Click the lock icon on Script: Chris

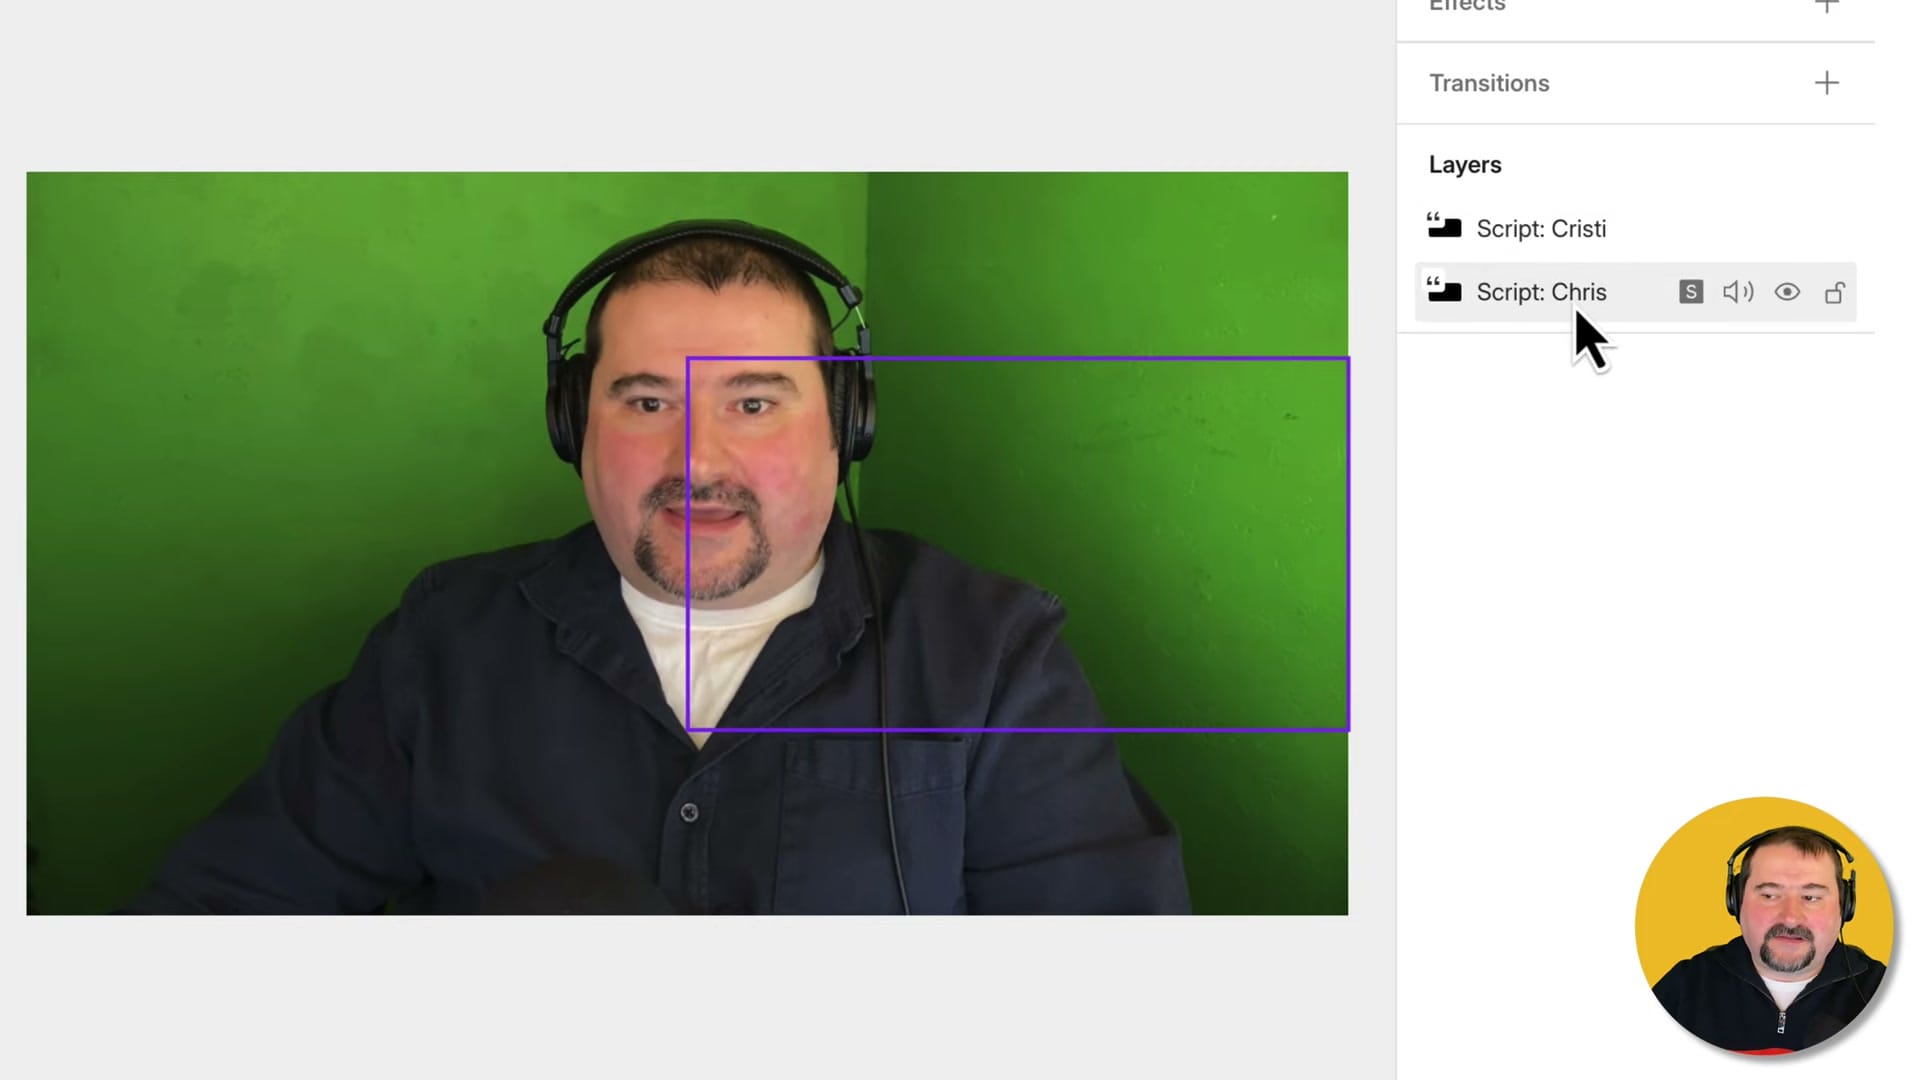(x=1835, y=292)
